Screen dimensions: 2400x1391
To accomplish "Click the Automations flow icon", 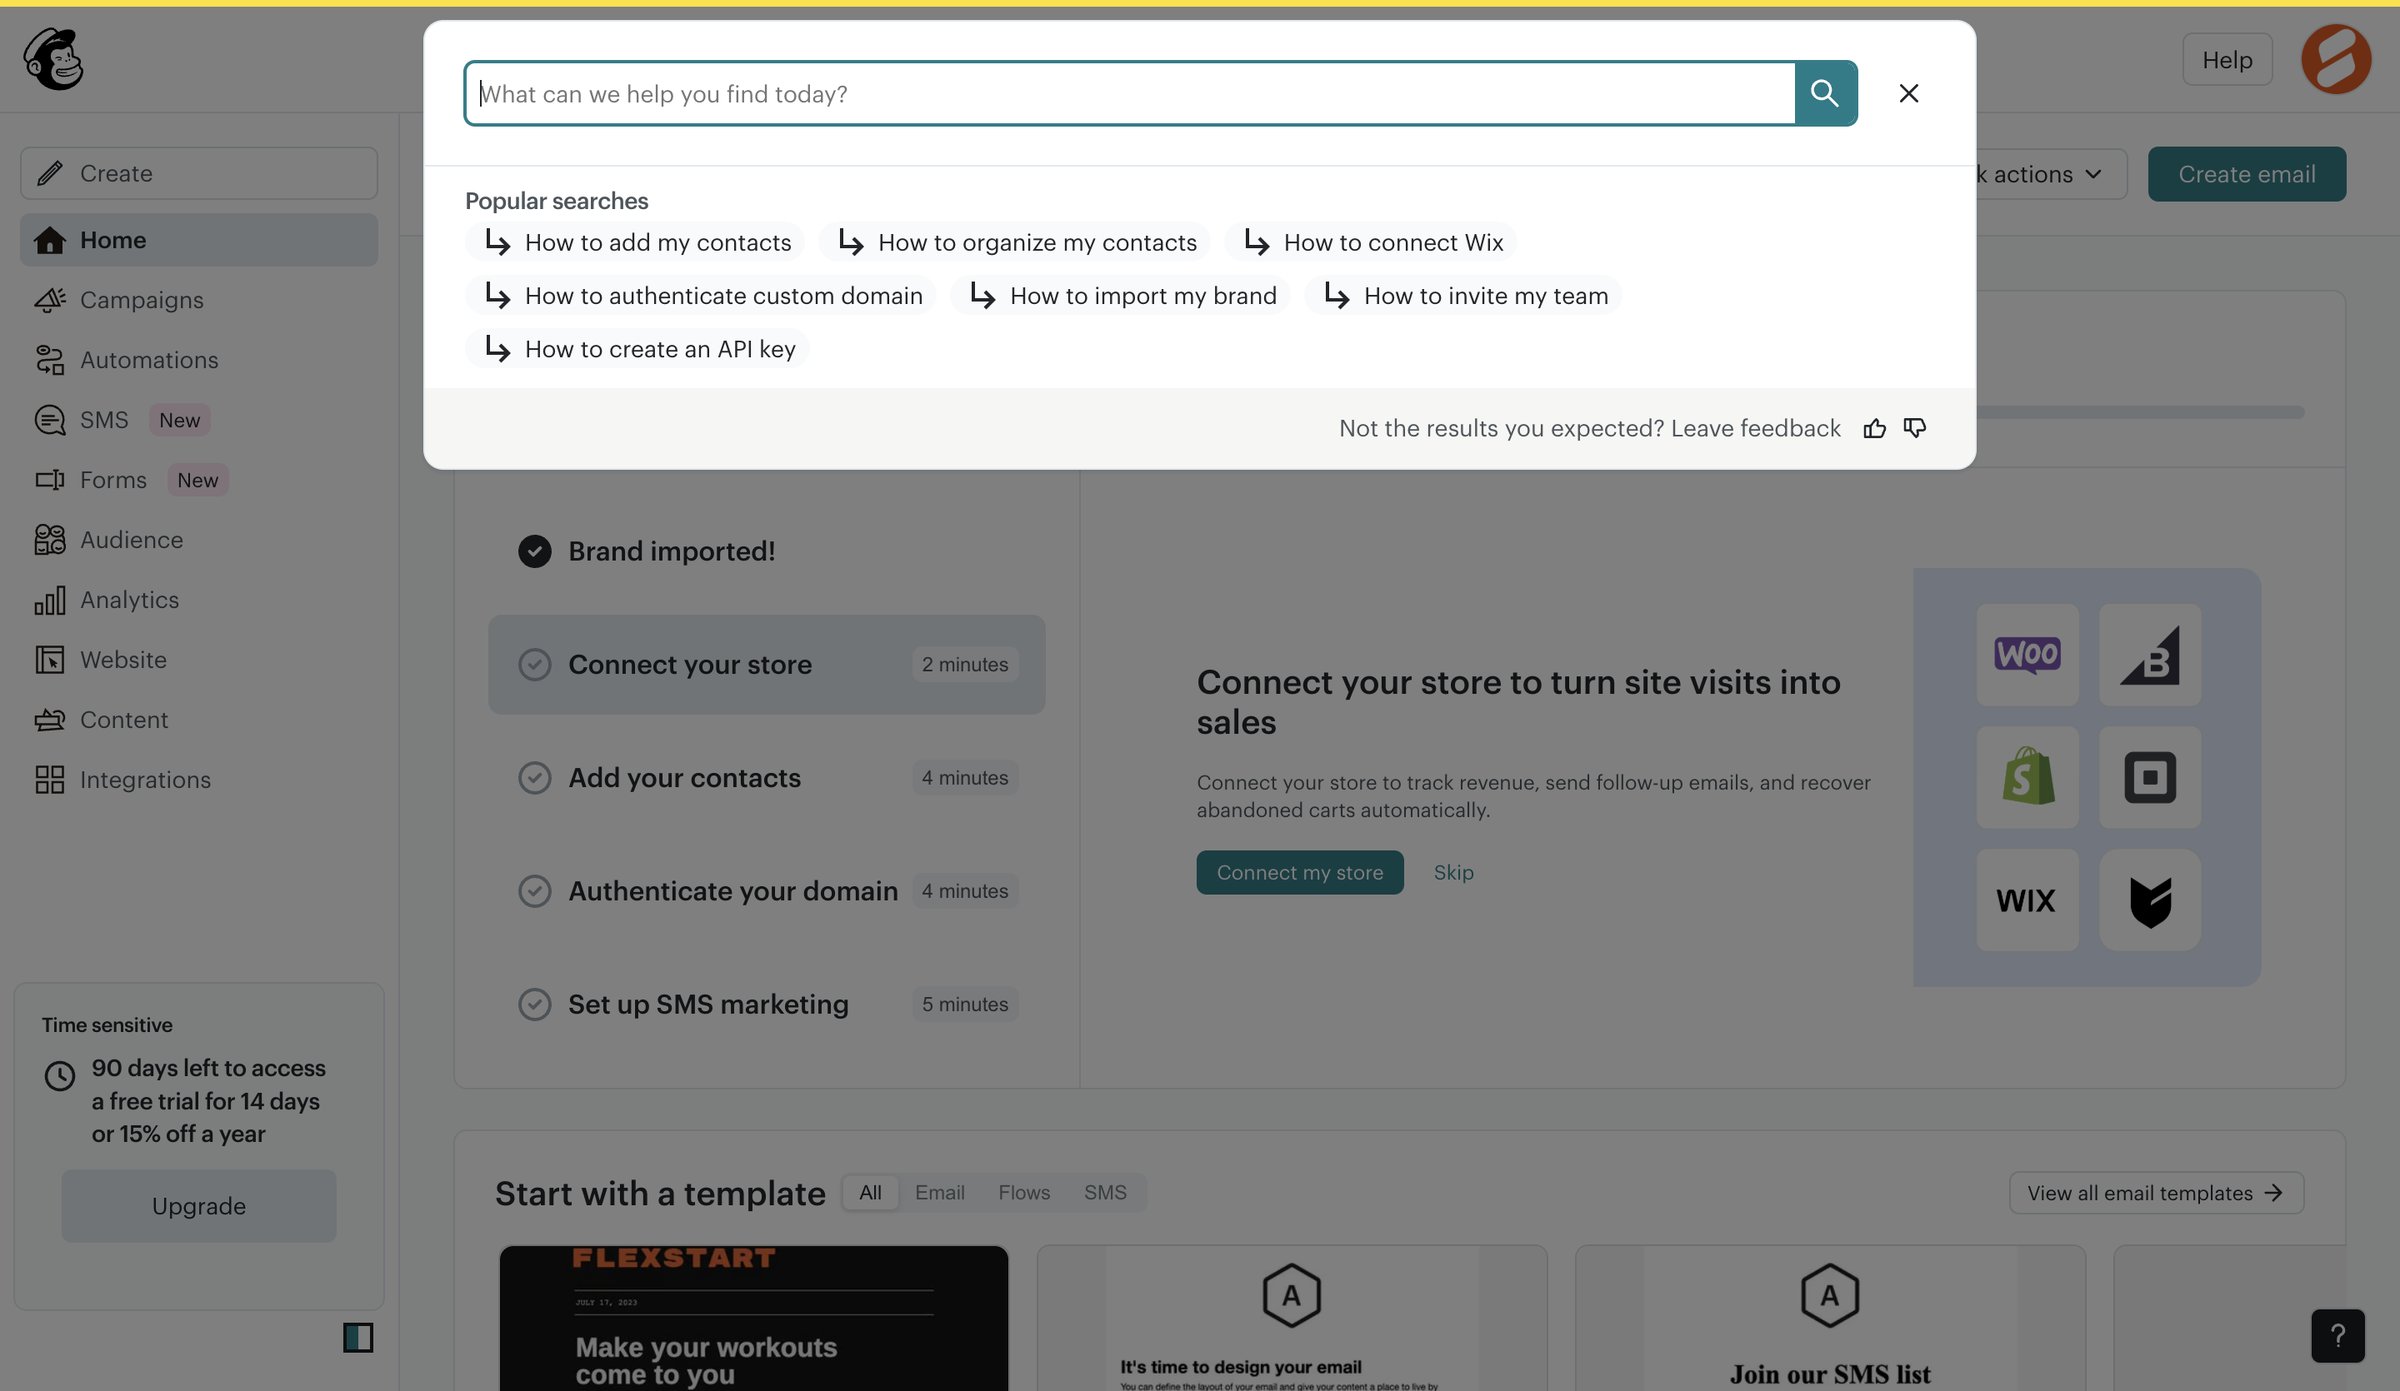I will click(x=50, y=360).
